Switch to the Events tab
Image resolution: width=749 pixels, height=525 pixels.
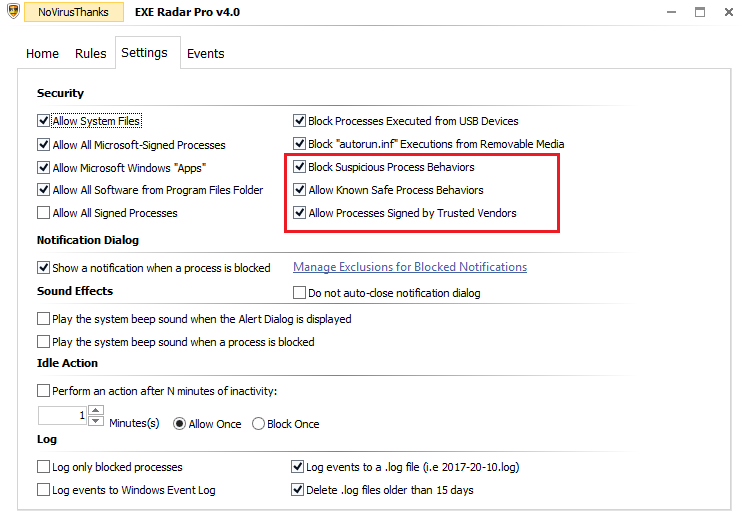point(205,54)
